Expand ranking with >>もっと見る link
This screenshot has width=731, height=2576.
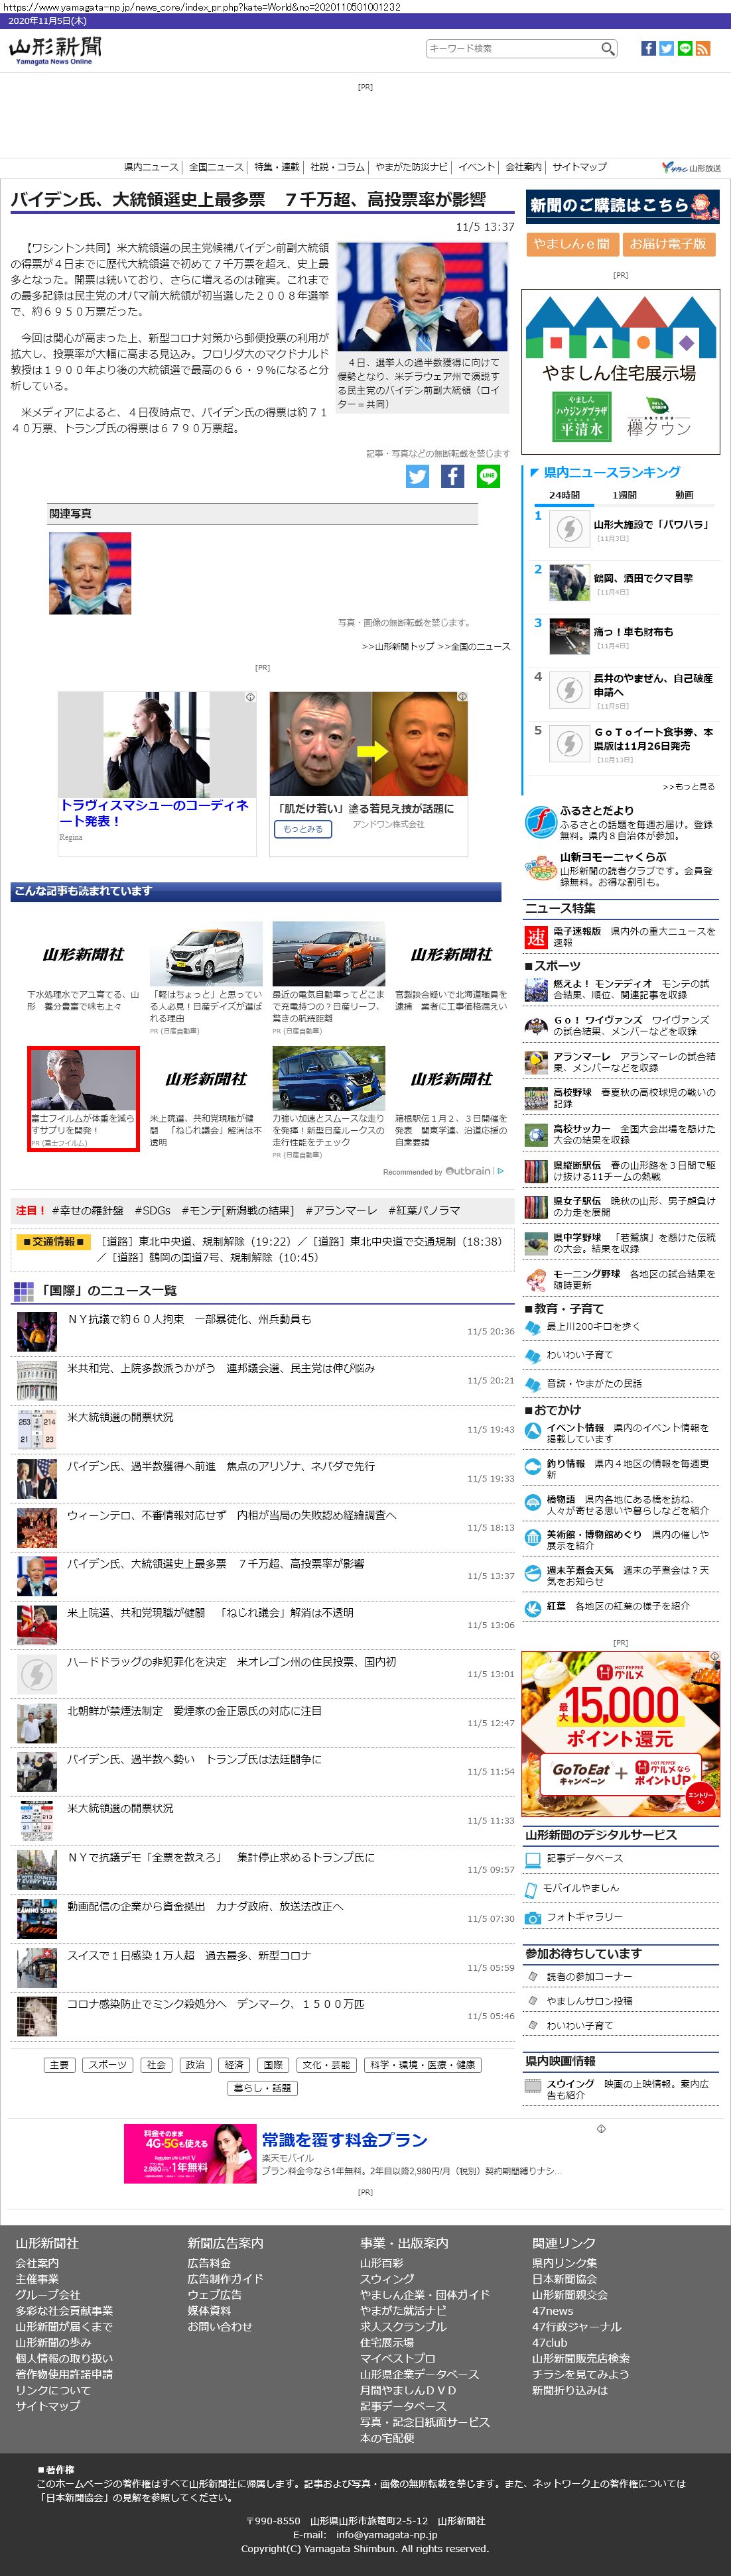click(688, 786)
